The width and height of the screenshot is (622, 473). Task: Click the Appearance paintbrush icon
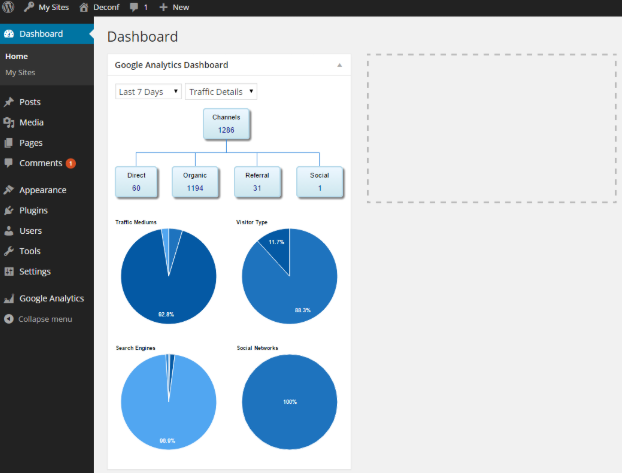click(x=9, y=190)
